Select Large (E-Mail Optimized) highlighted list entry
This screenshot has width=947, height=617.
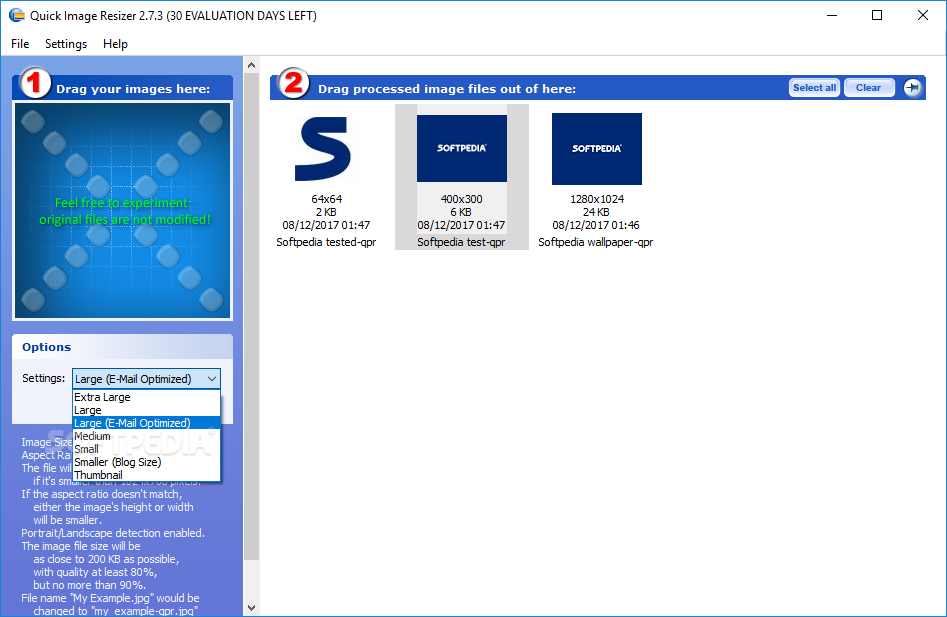tap(146, 423)
